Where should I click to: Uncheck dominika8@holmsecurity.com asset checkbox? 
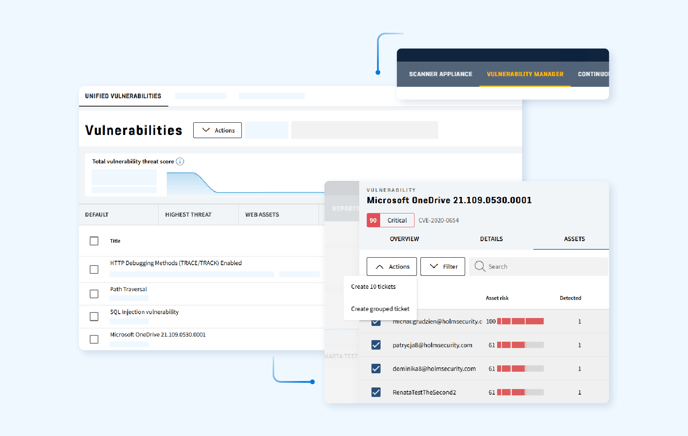click(x=376, y=368)
